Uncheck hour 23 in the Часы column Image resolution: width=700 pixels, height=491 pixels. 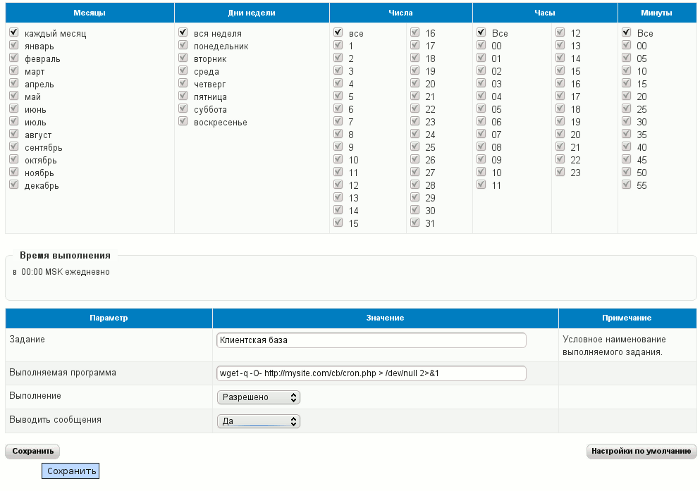560,172
